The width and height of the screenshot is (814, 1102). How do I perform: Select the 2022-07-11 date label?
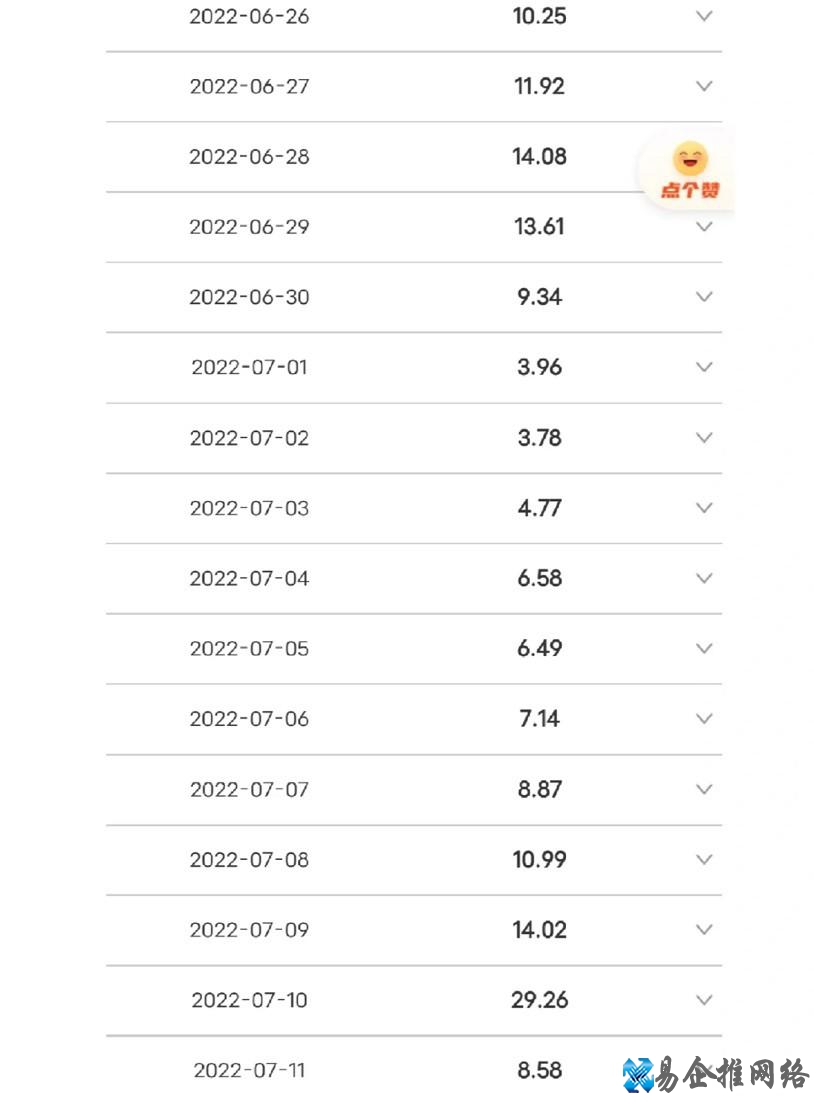(249, 1071)
